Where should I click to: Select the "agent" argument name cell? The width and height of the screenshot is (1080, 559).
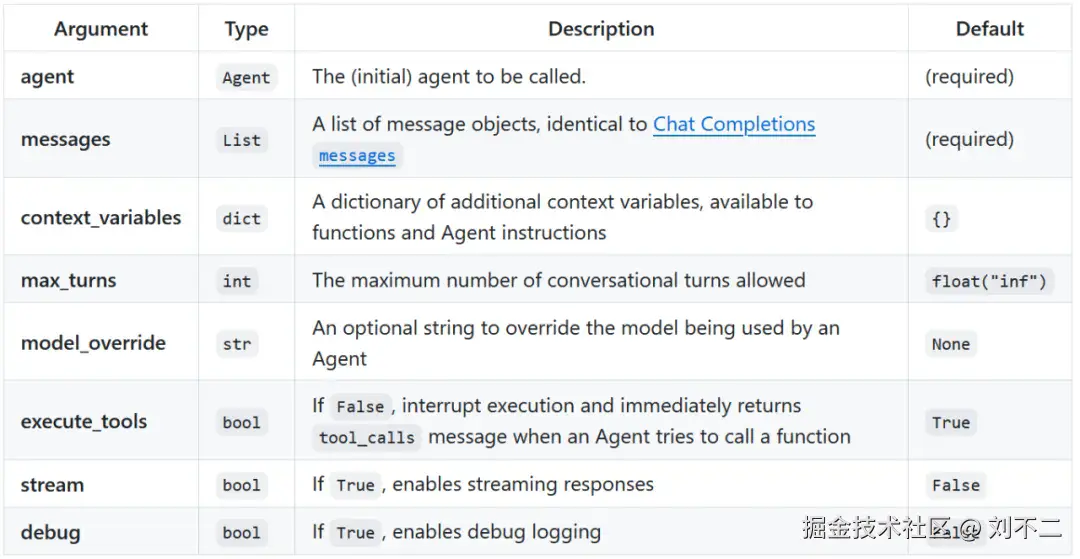[x=47, y=77]
